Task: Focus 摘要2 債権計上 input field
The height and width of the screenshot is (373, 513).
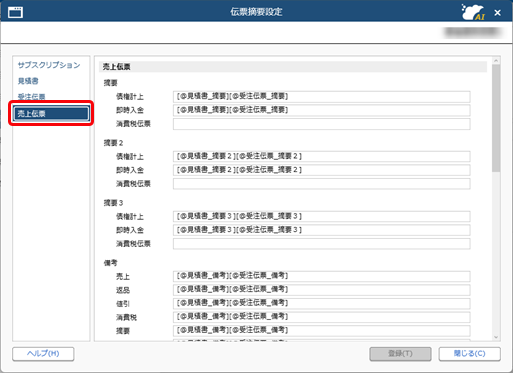Action: (322, 156)
